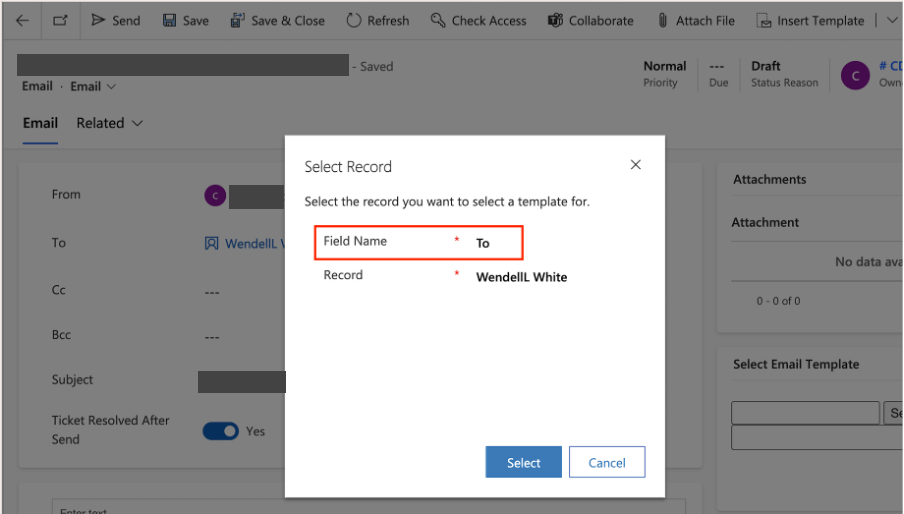904x514 pixels.
Task: Click the purple owner avatar in header
Action: click(x=855, y=75)
